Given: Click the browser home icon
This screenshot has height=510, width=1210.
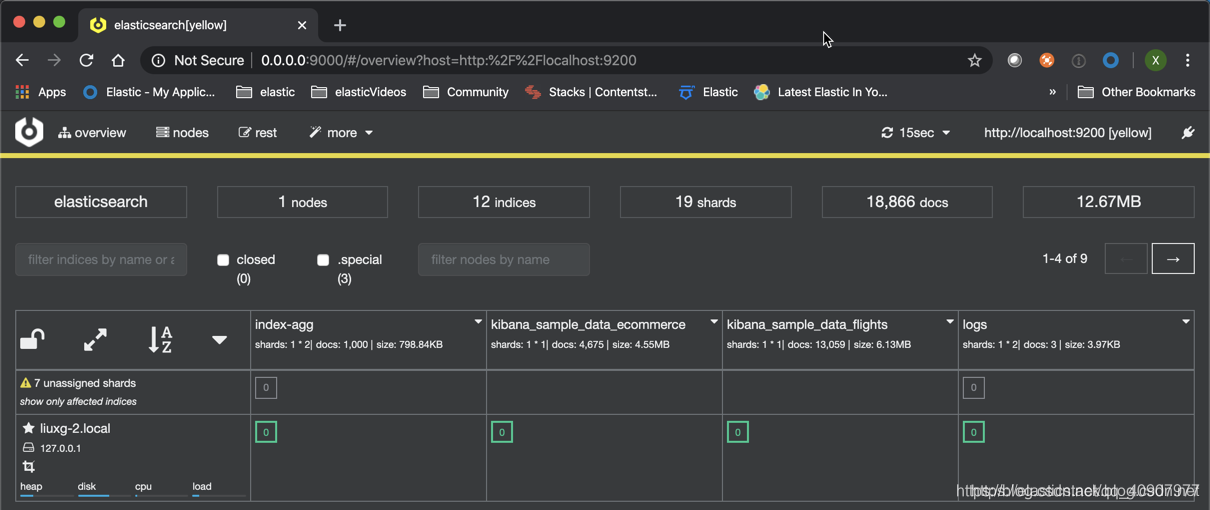Looking at the screenshot, I should (118, 60).
